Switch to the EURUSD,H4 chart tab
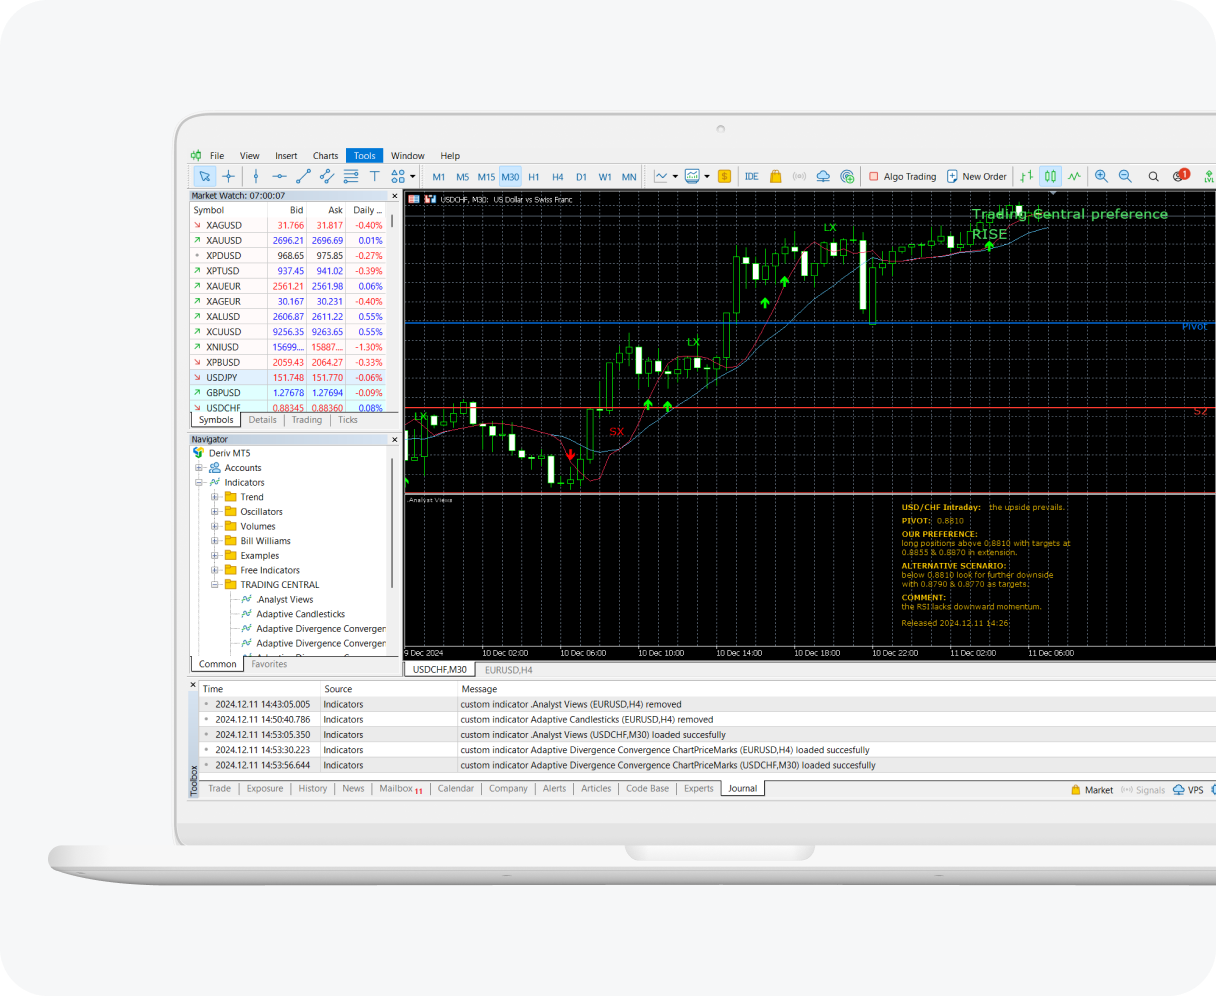This screenshot has width=1216, height=996. click(x=507, y=670)
